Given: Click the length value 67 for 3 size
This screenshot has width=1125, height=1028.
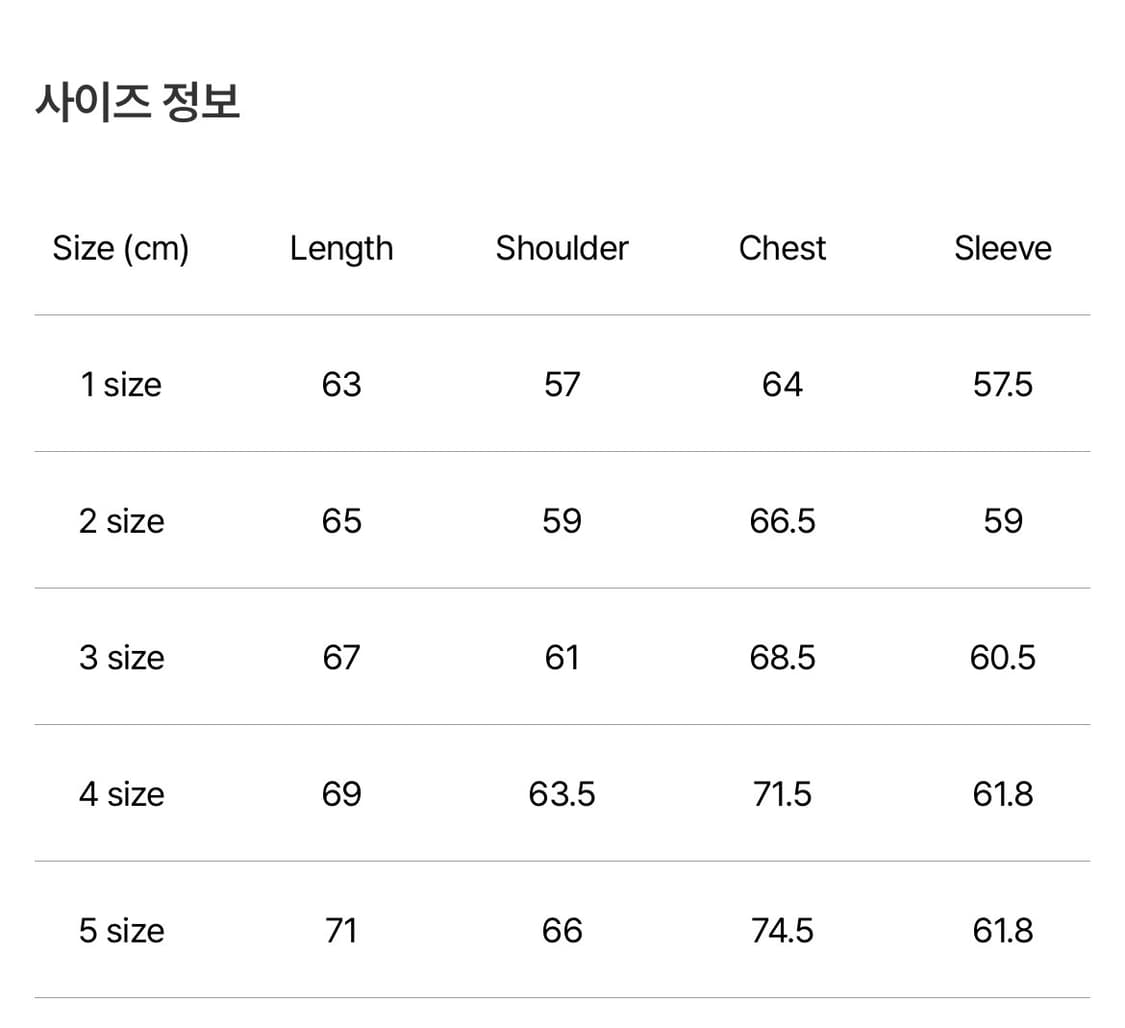Looking at the screenshot, I should tap(341, 658).
